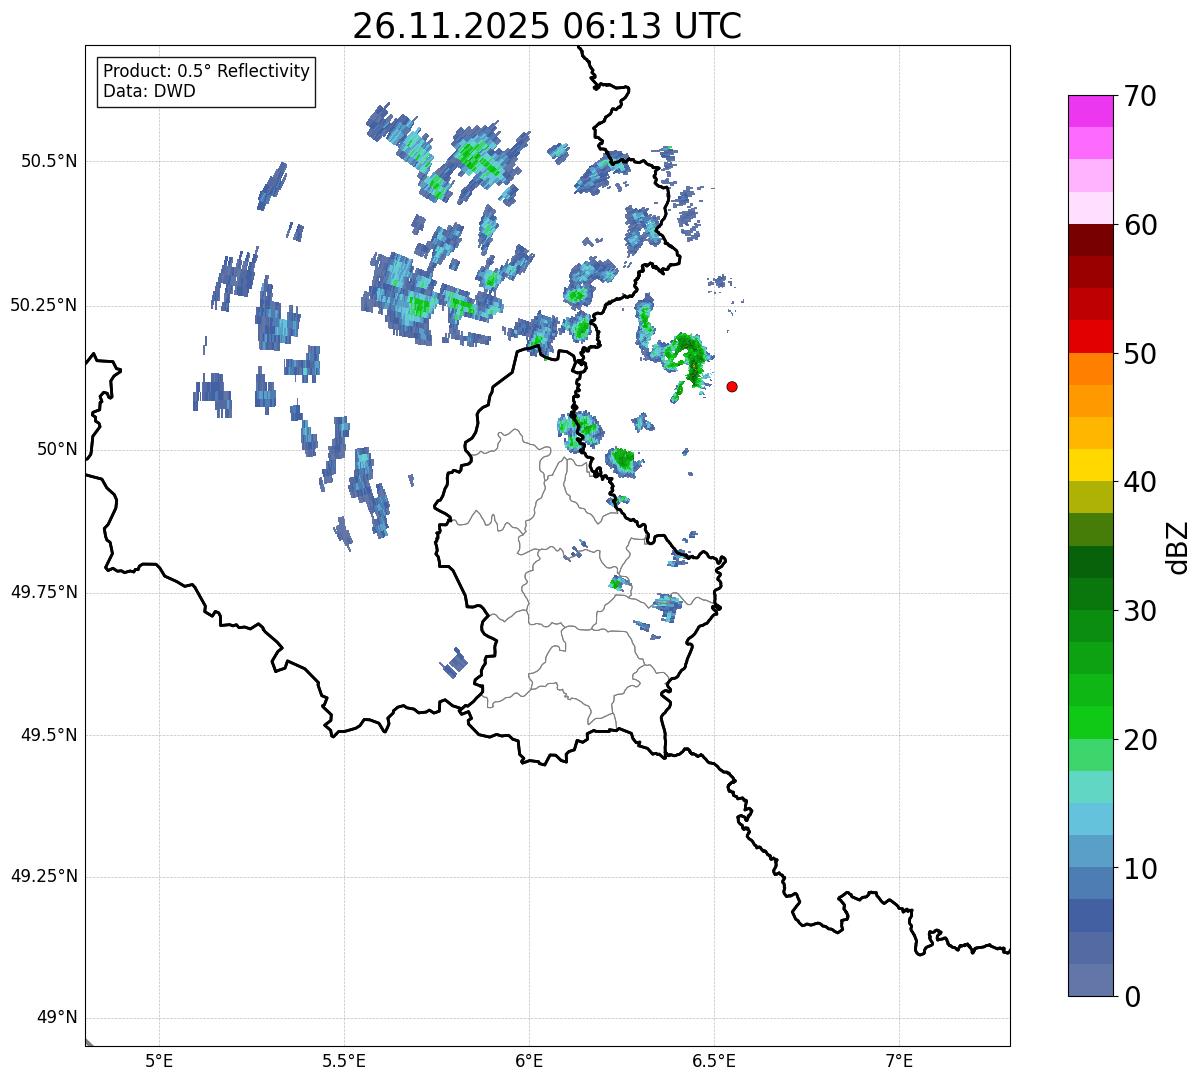
Task: Click the magenta 70 dBZ colorbar swatch
Action: click(1090, 111)
